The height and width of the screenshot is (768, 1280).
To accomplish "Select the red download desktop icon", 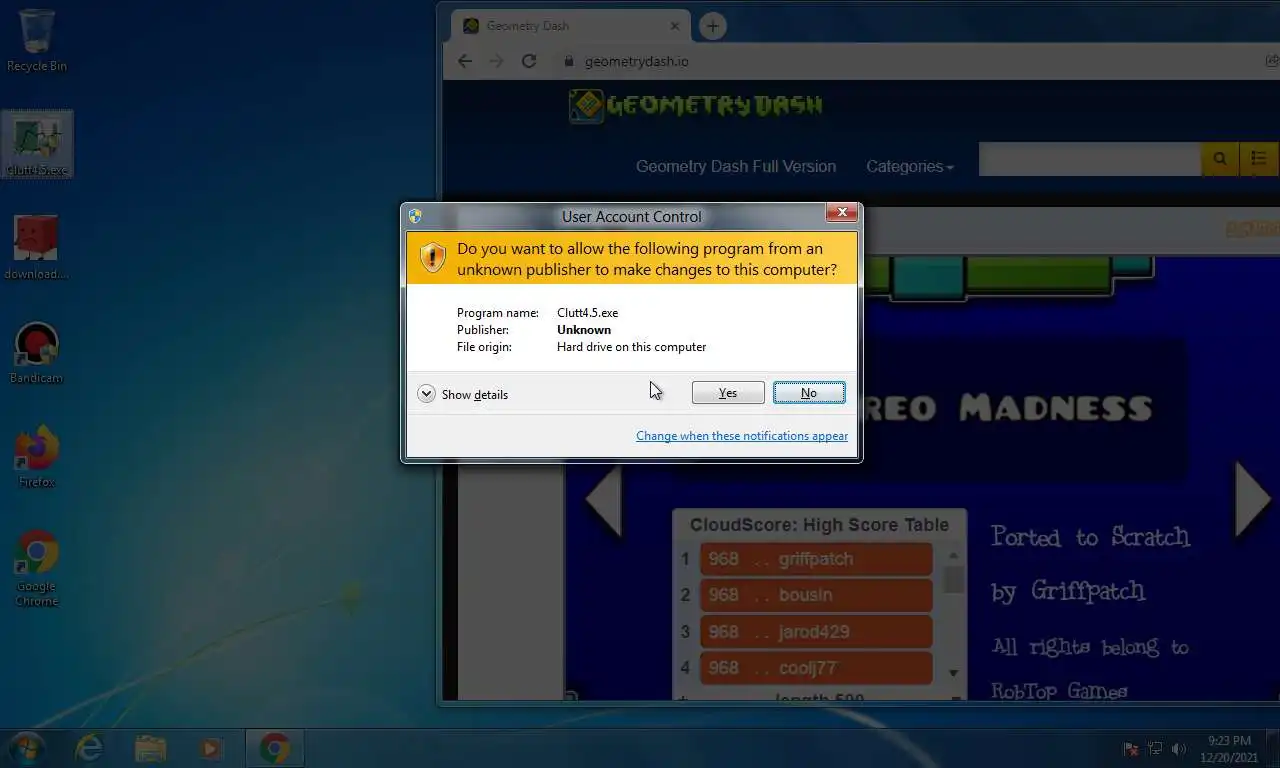I will click(36, 248).
